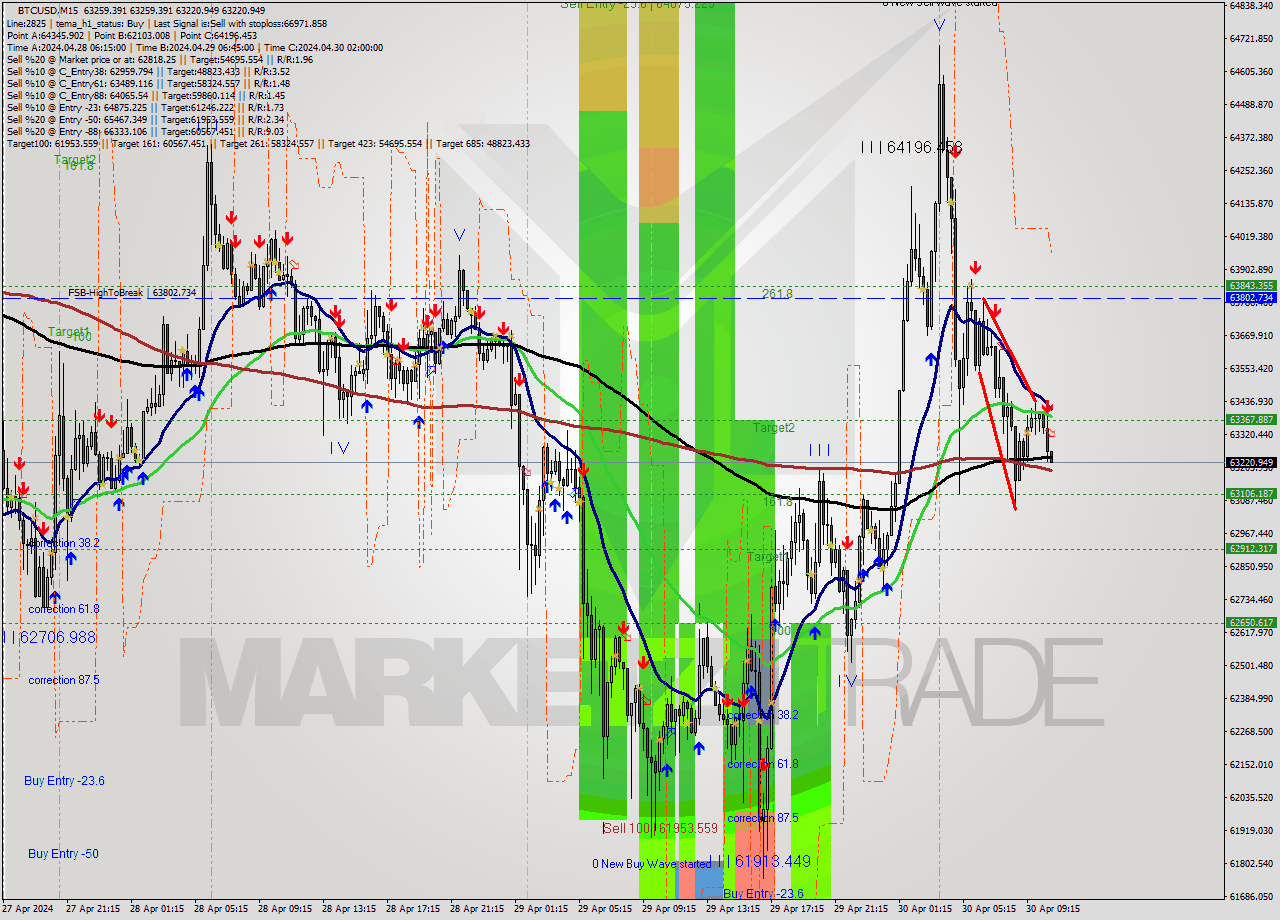Image resolution: width=1280 pixels, height=920 pixels.
Task: Click the green 'Target1' label at left
Action: (x=69, y=331)
